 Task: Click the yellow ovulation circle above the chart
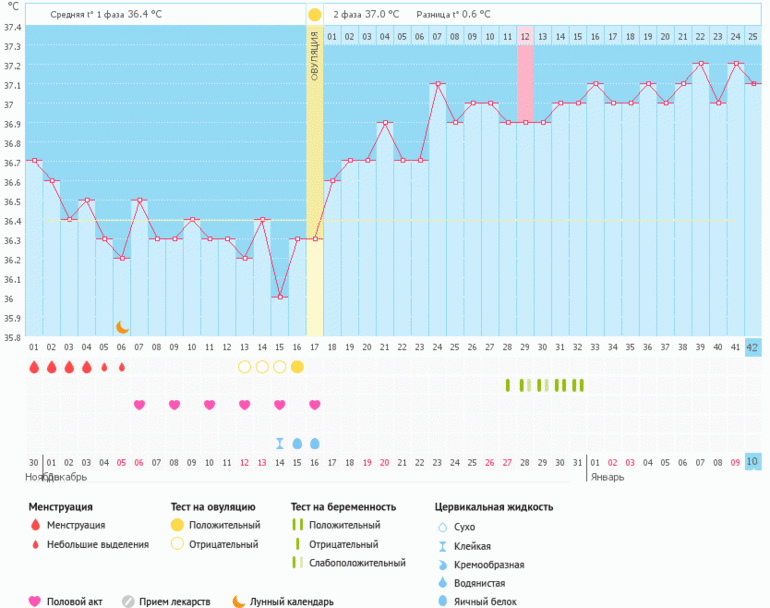click(314, 15)
